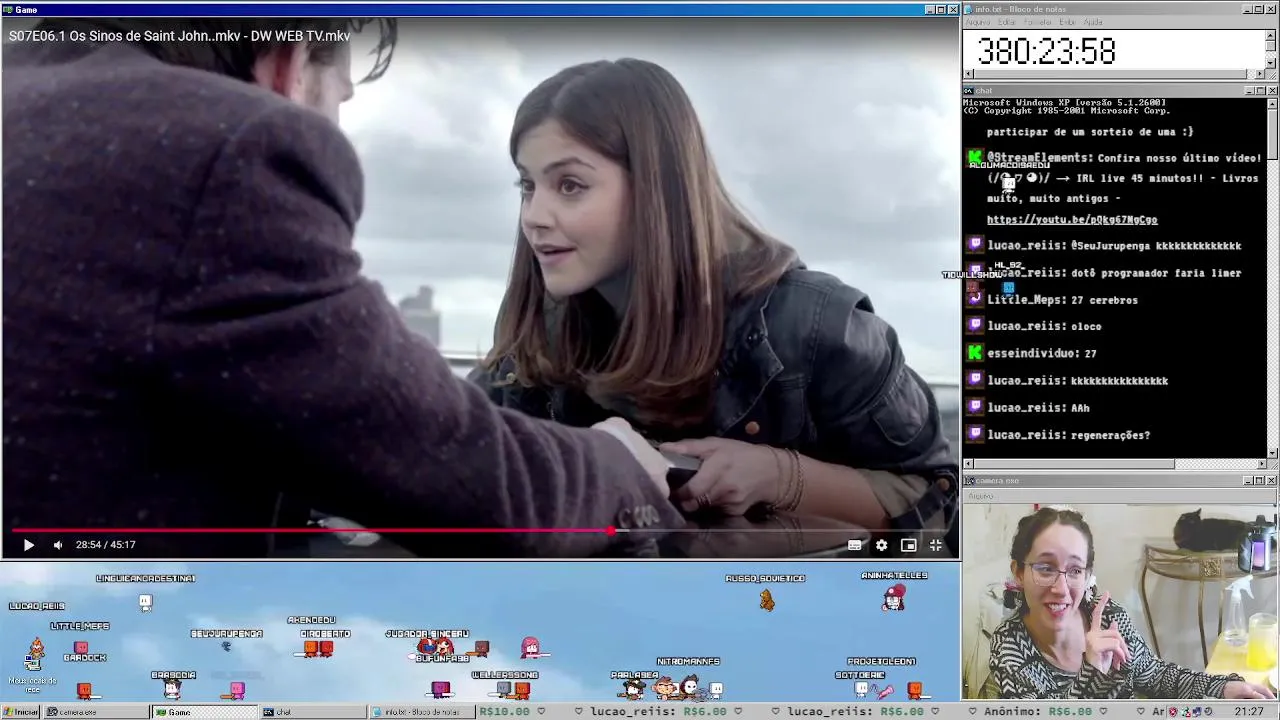
Task: Click the Game window title bar icon
Action: click(x=7, y=9)
